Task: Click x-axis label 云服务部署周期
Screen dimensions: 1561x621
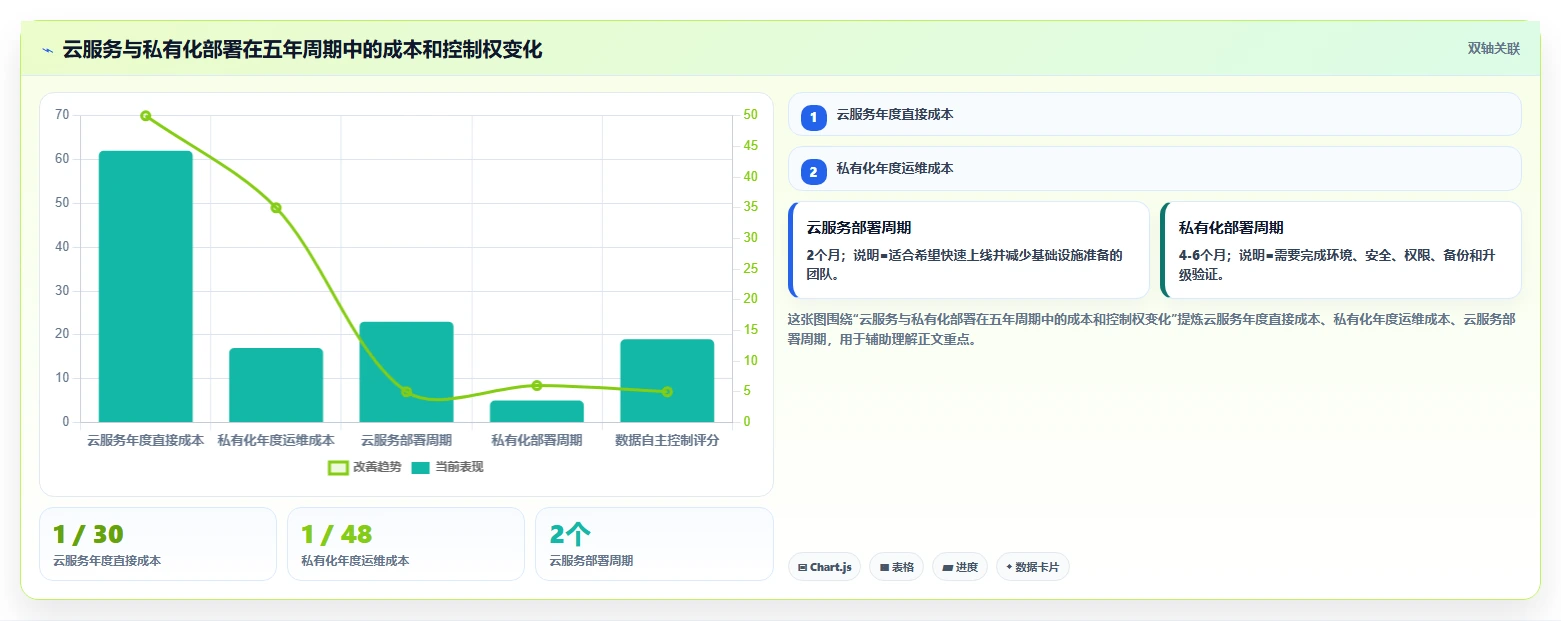Action: (x=407, y=440)
